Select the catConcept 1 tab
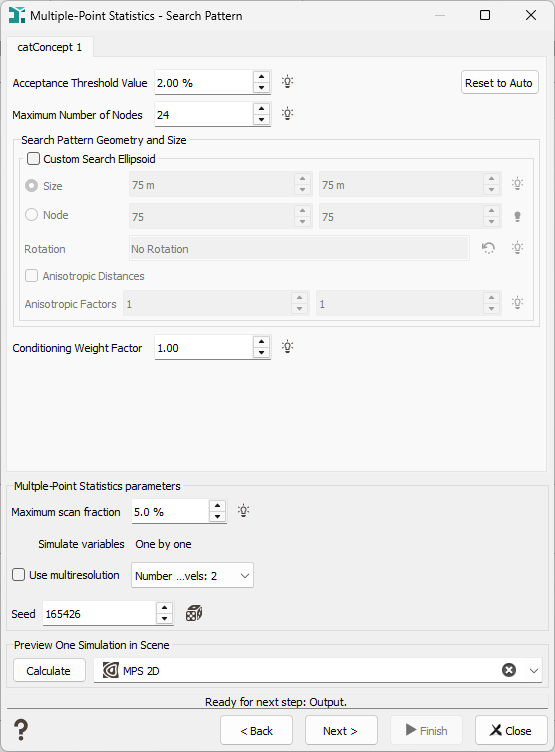 (x=49, y=47)
